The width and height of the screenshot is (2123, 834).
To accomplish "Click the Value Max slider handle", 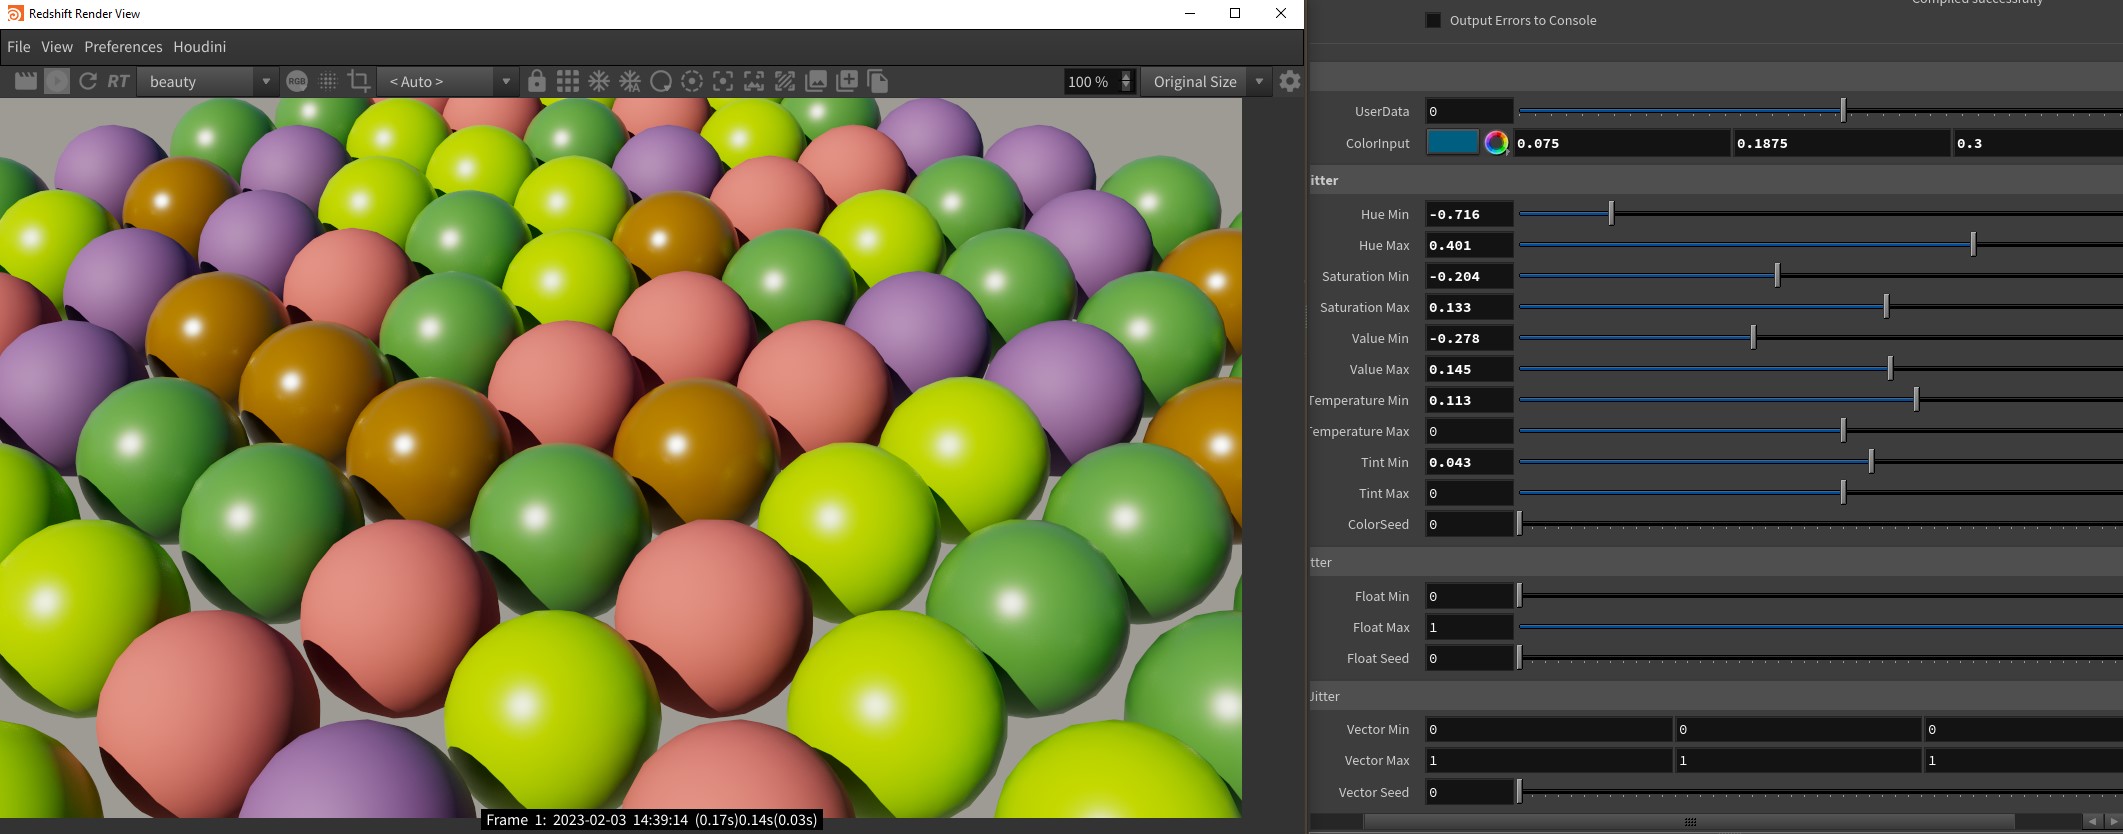I will click(1890, 368).
